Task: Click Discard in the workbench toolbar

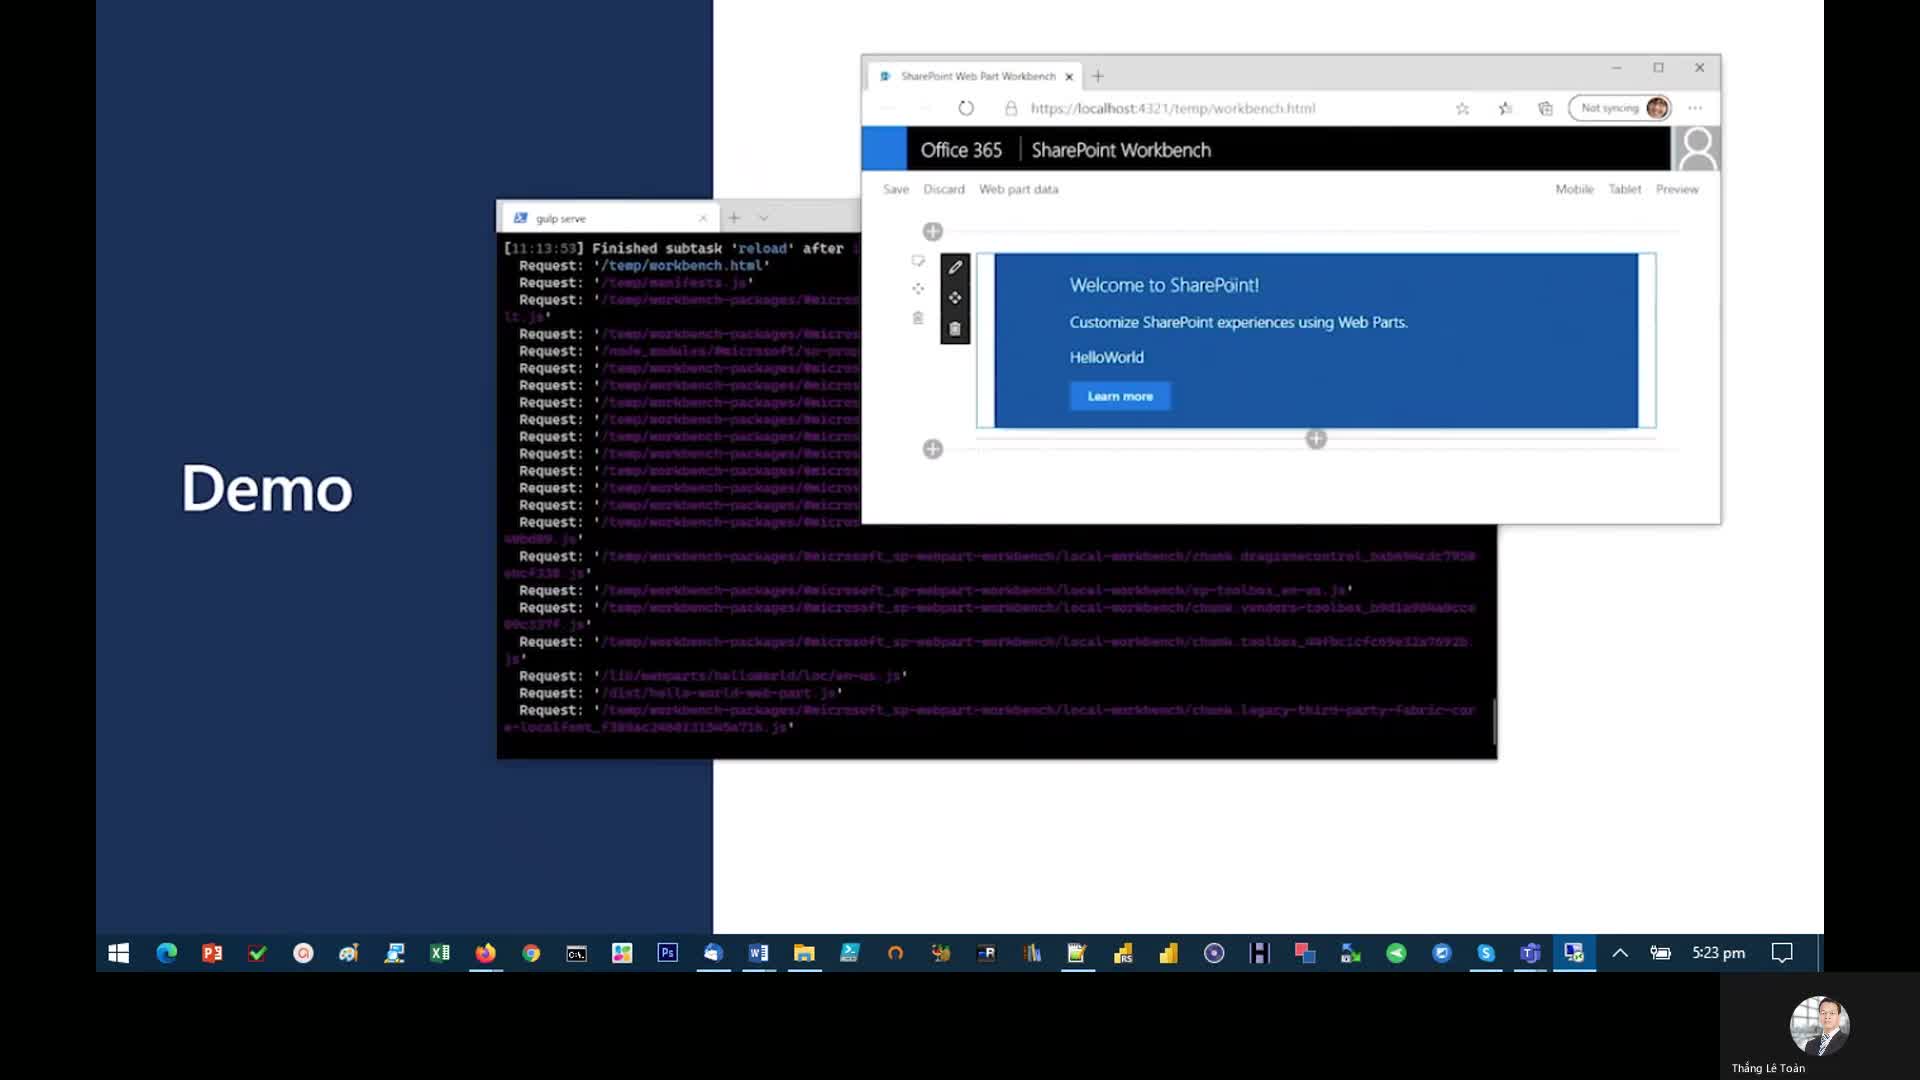Action: pos(944,189)
